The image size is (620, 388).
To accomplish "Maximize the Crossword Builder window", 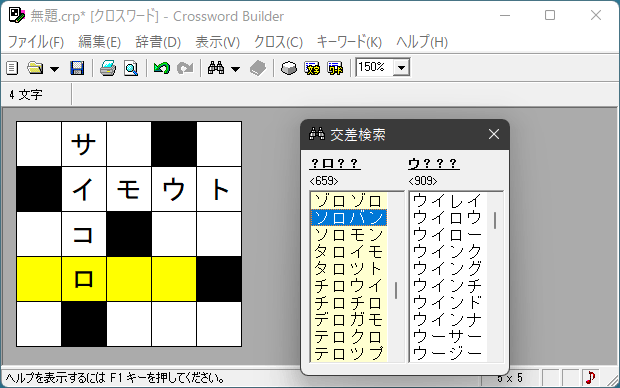I will click(550, 15).
